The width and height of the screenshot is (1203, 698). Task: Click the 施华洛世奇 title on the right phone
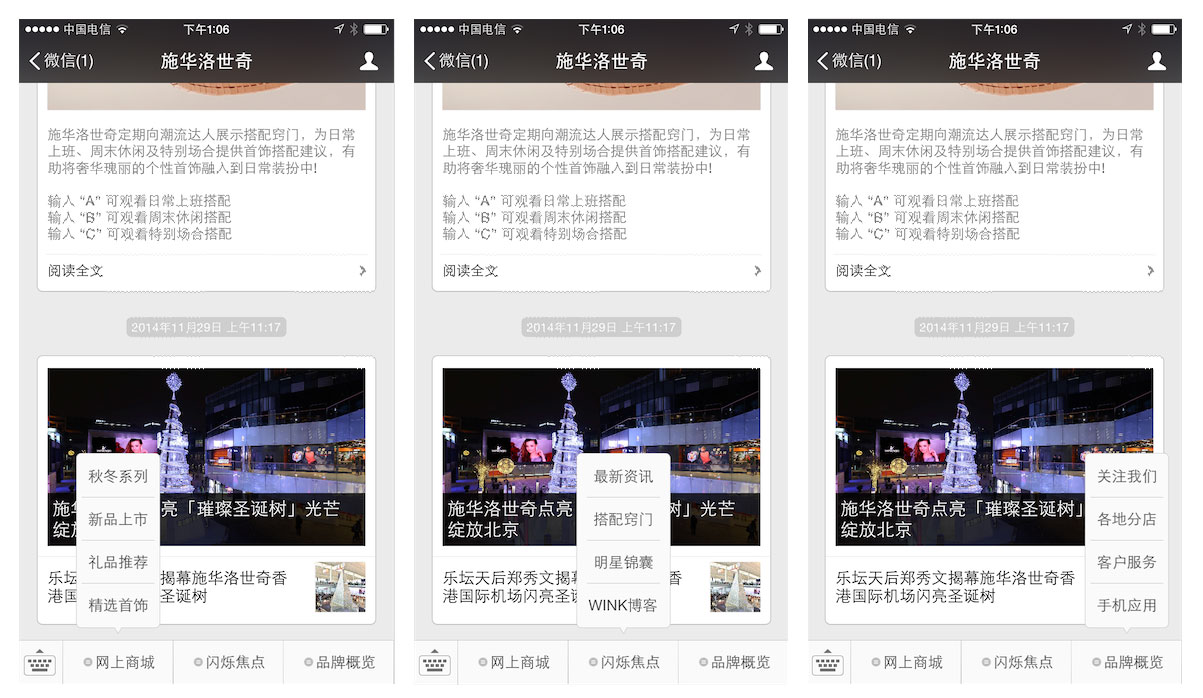click(x=995, y=61)
